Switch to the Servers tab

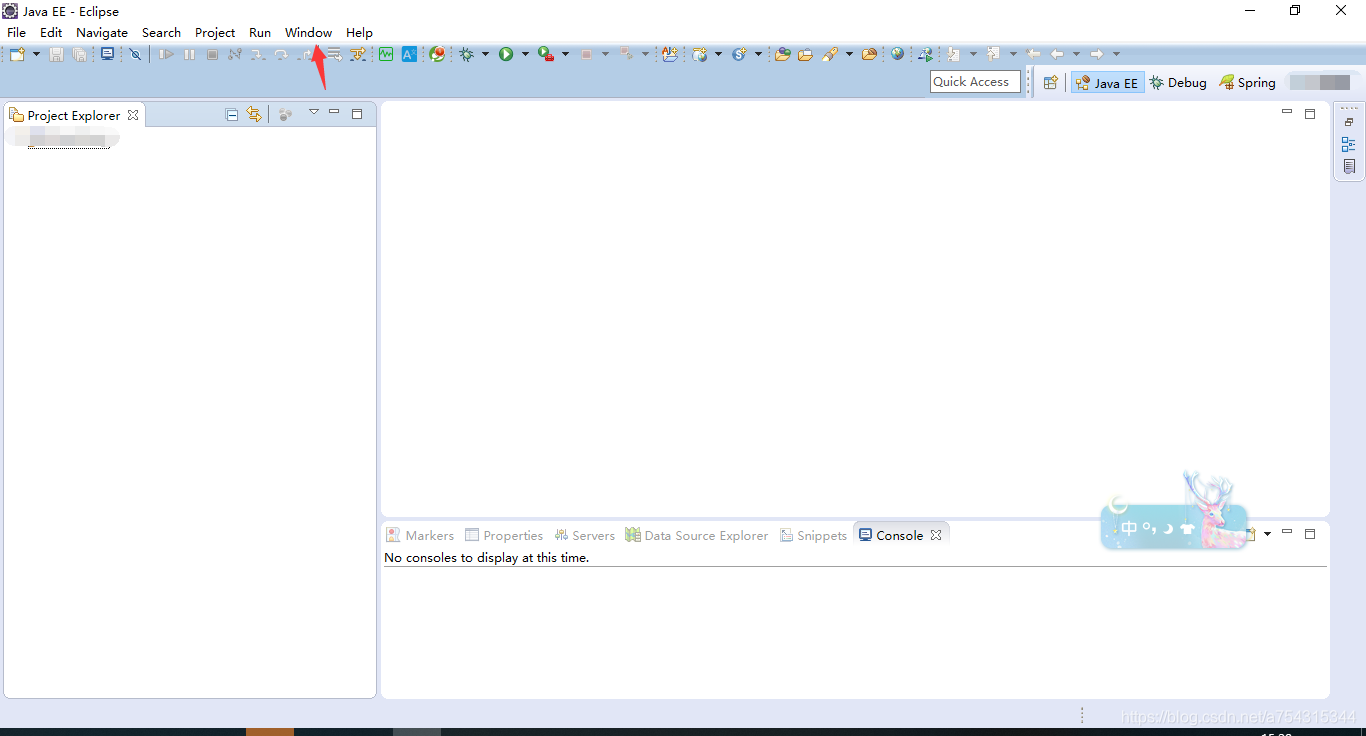coord(584,535)
